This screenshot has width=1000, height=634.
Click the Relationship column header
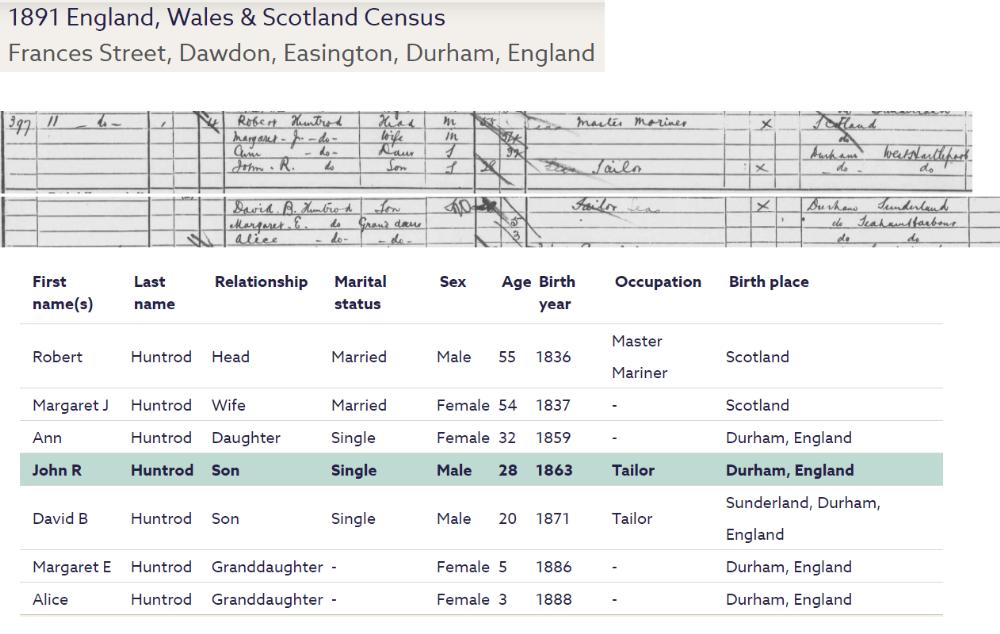coord(261,282)
